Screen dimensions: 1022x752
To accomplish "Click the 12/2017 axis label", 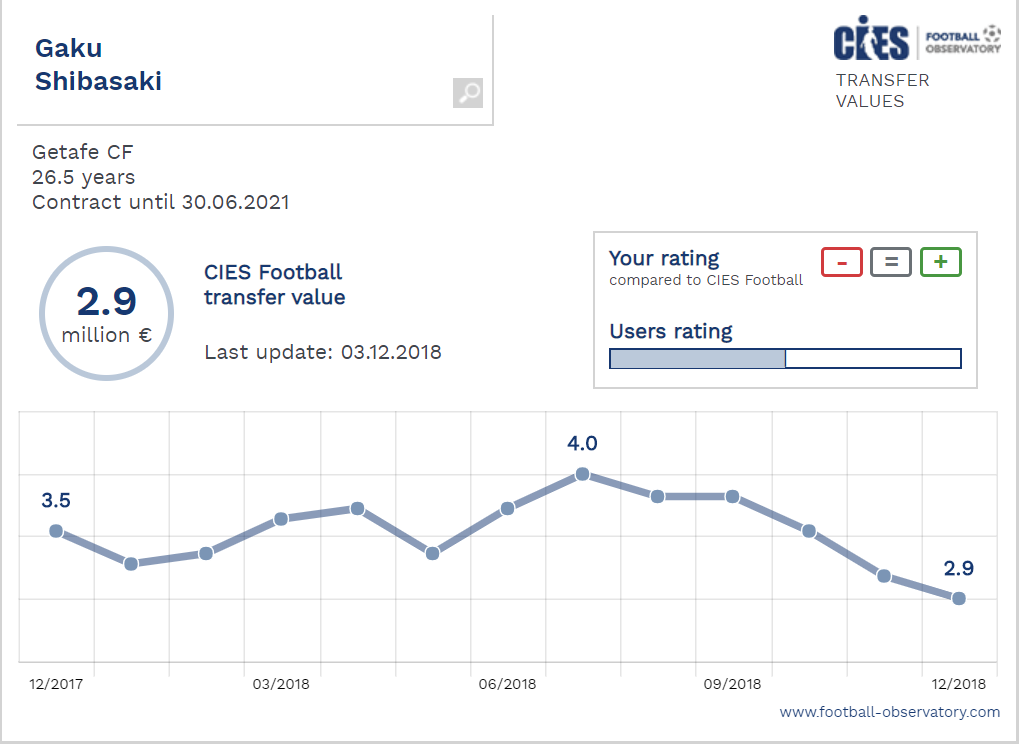I will [56, 685].
